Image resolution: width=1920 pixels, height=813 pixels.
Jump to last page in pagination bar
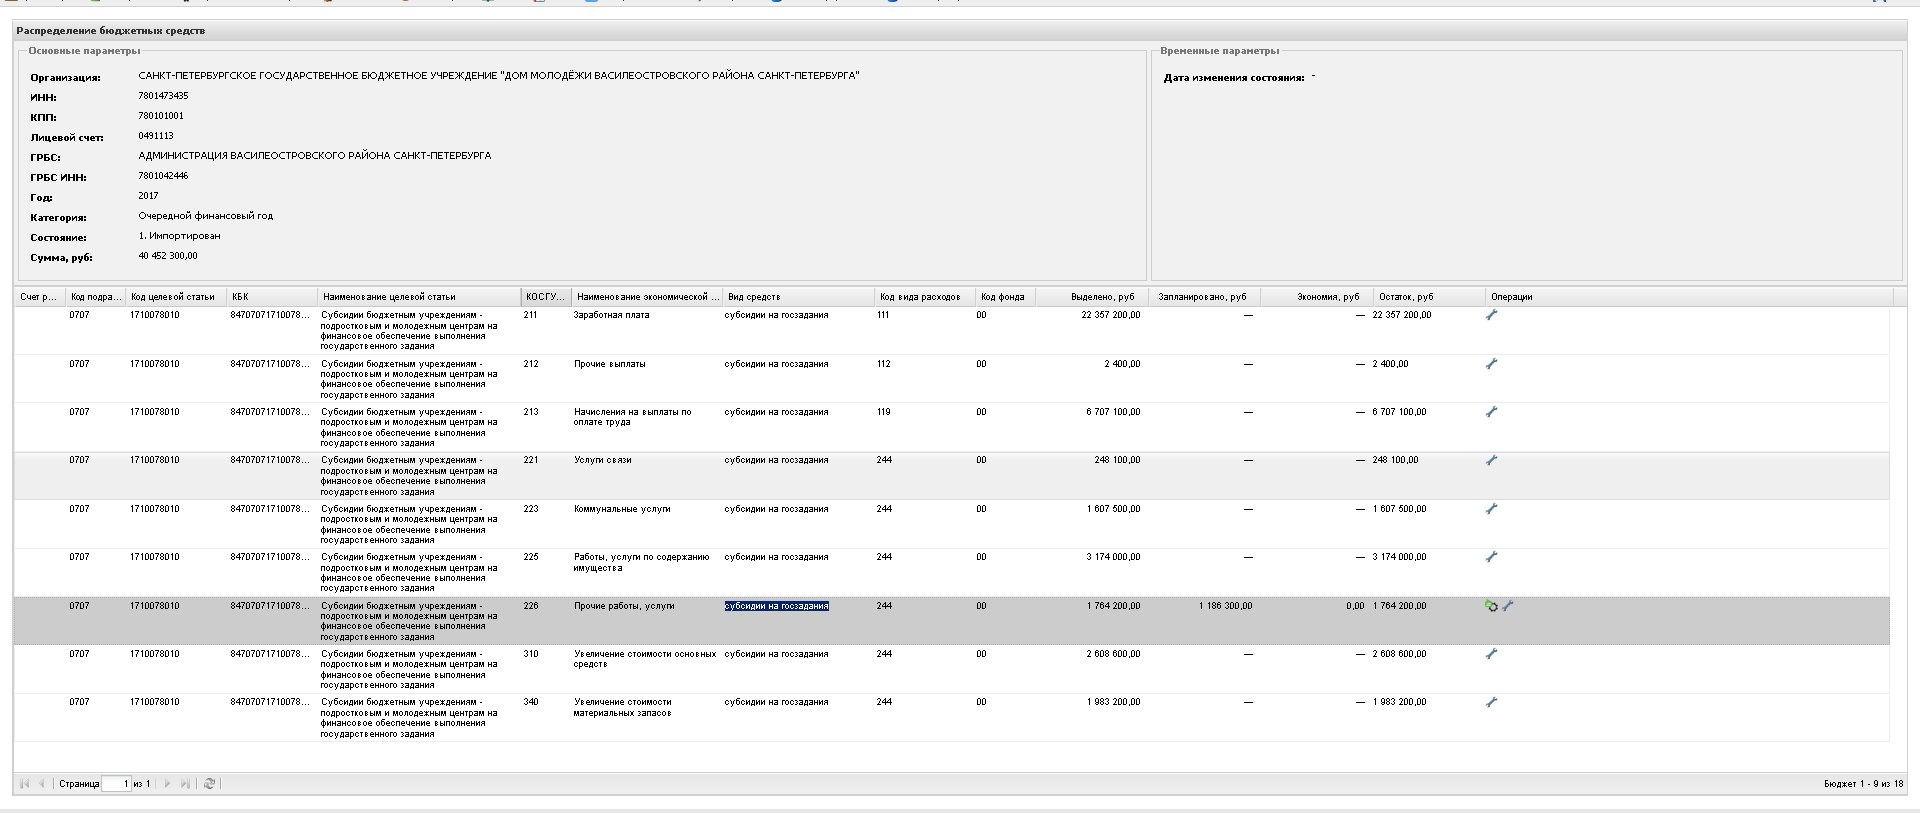pyautogui.click(x=185, y=784)
